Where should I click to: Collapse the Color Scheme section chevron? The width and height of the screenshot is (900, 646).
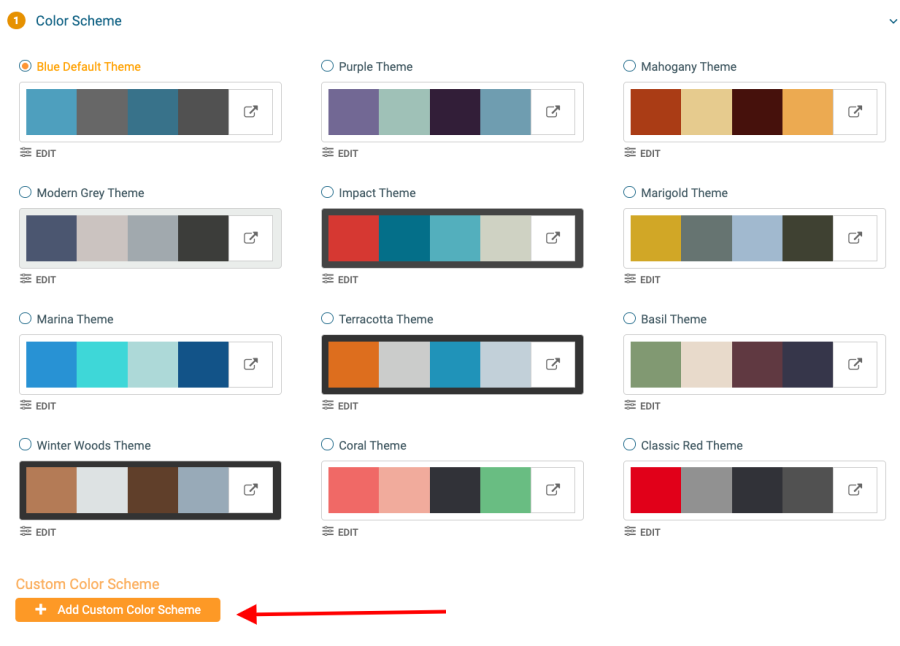(x=893, y=21)
